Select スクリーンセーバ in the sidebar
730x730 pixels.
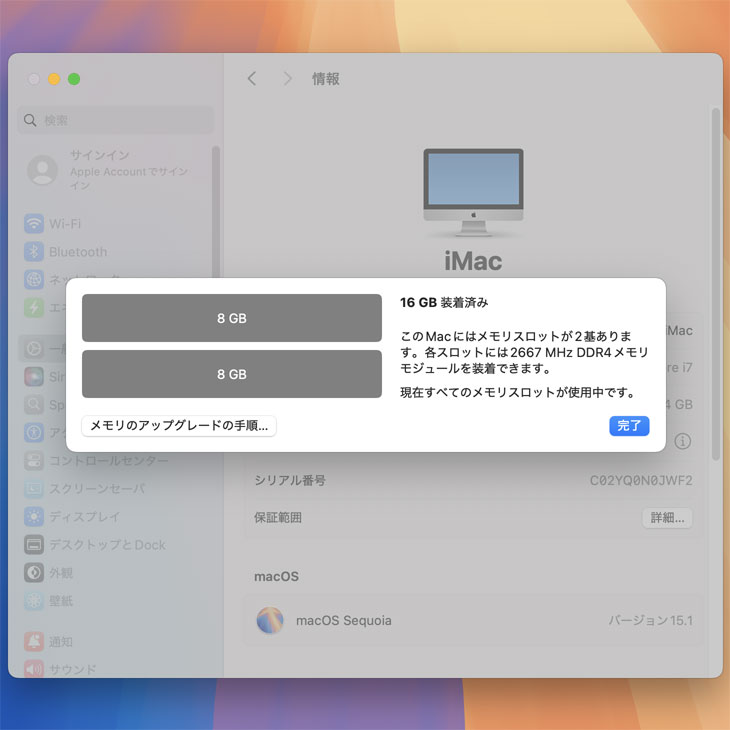(96, 489)
